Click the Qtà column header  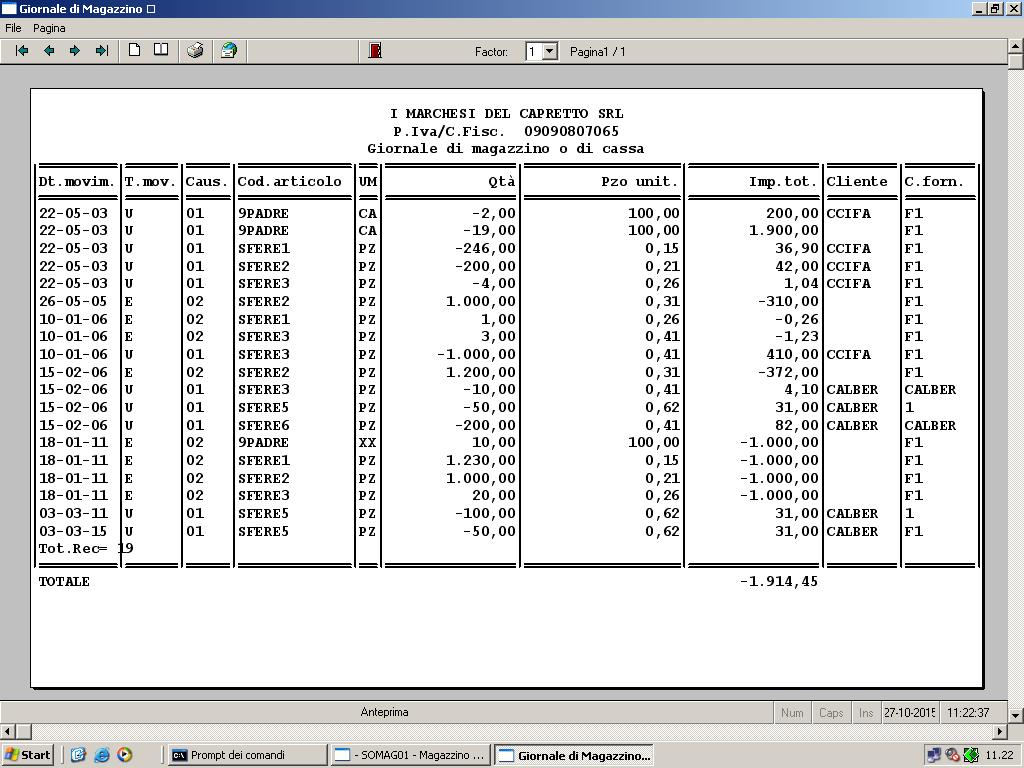[x=502, y=182]
